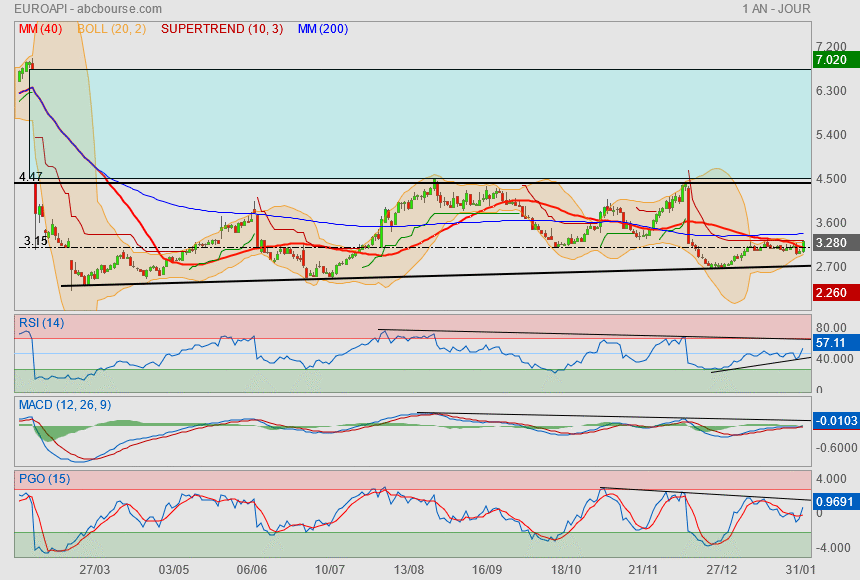This screenshot has height=580, width=860.
Task: Select the MM (200) indicator legend
Action: click(x=323, y=29)
